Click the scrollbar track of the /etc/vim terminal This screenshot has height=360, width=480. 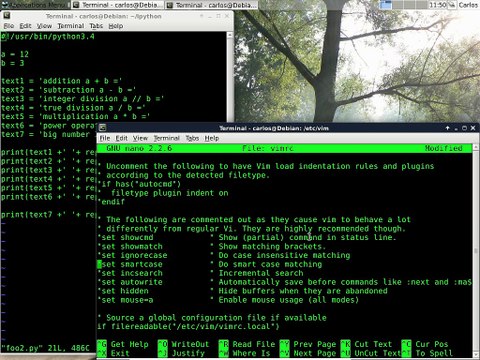(x=476, y=250)
